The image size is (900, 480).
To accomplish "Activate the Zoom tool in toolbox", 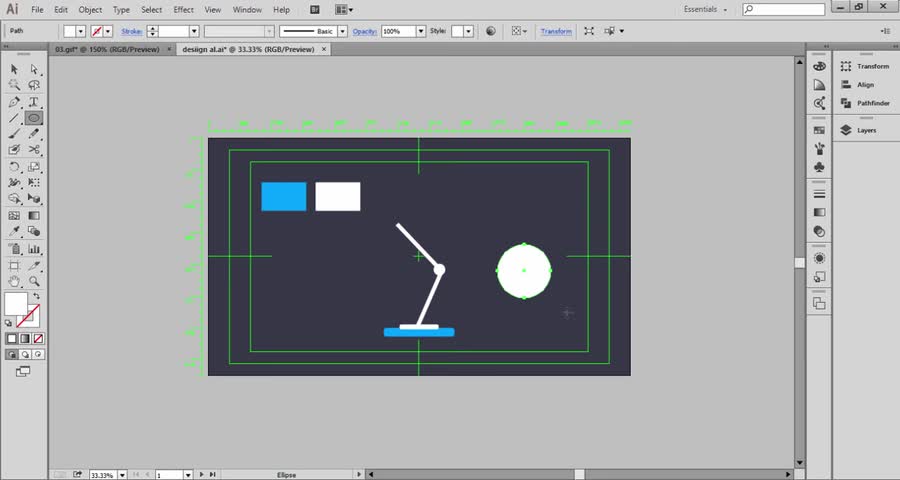I will 33,282.
